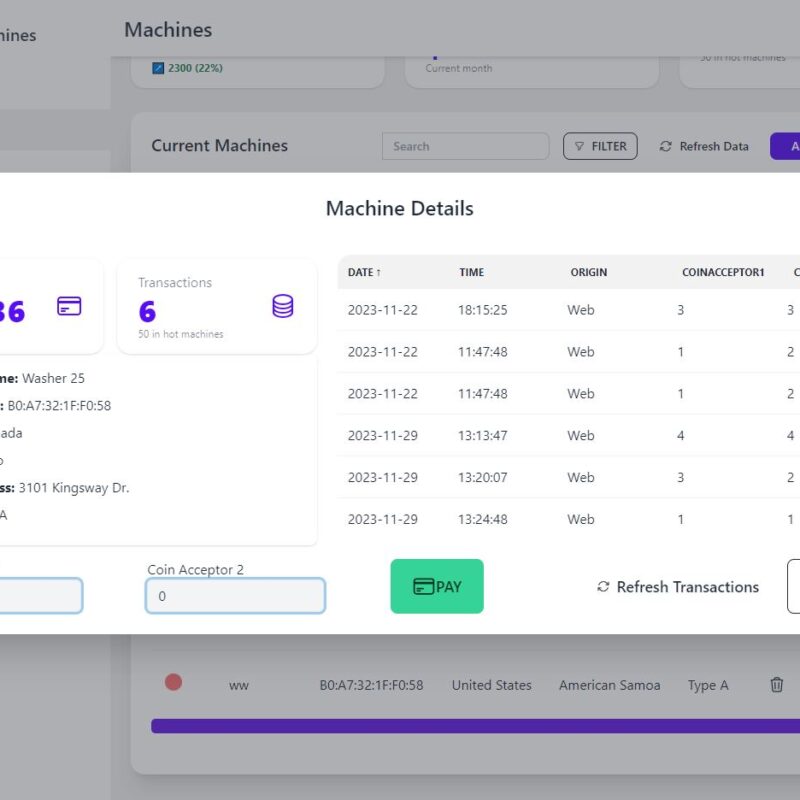Click the refresh icon next to Refresh Transactions
800x800 pixels.
603,587
